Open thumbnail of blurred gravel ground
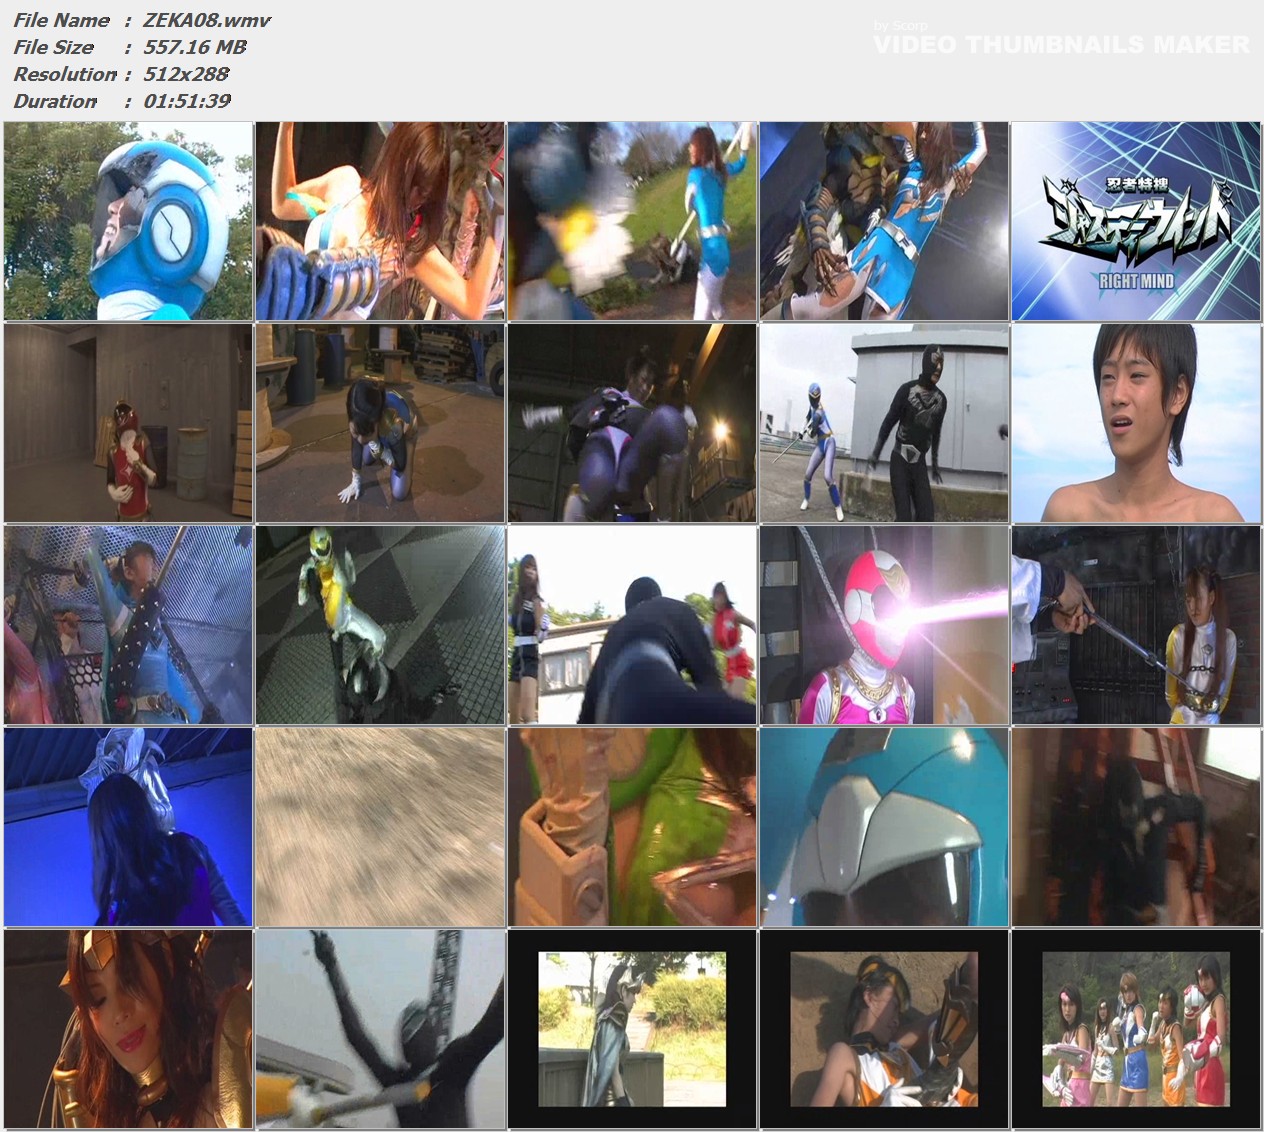1264x1132 pixels. pos(380,827)
